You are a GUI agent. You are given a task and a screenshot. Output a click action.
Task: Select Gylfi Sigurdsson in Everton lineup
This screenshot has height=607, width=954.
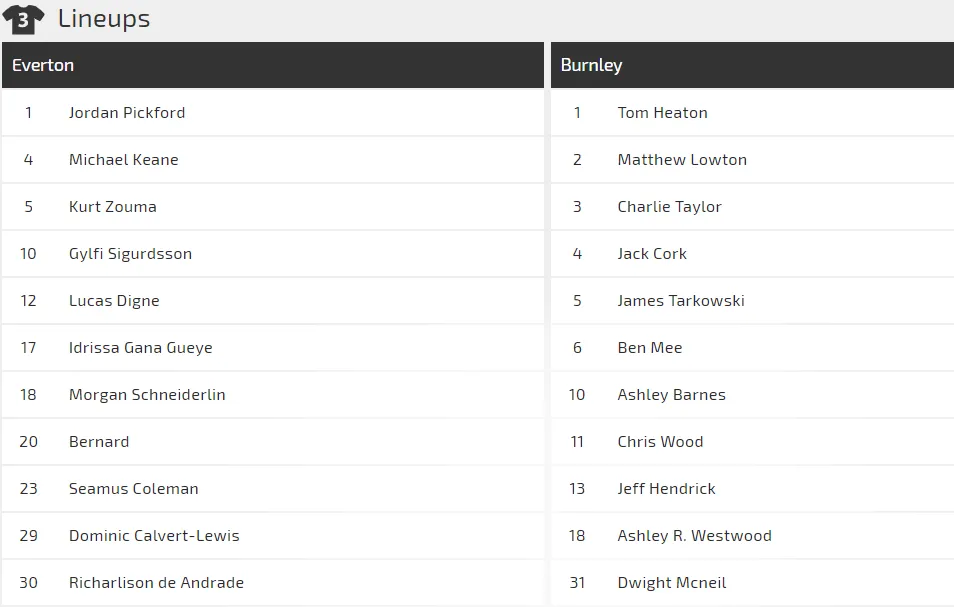pyautogui.click(x=130, y=254)
